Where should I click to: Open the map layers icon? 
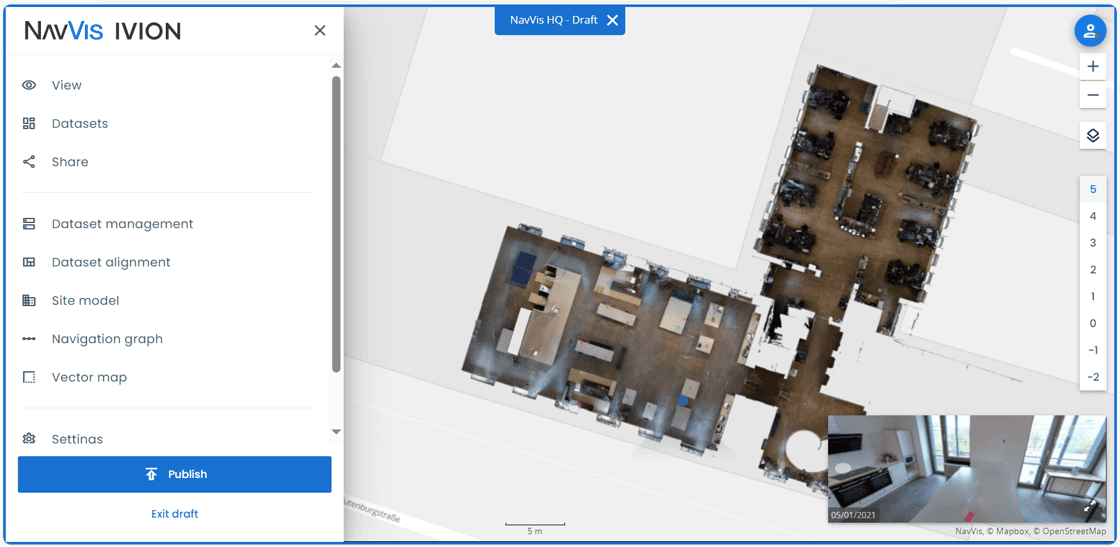pyautogui.click(x=1093, y=135)
